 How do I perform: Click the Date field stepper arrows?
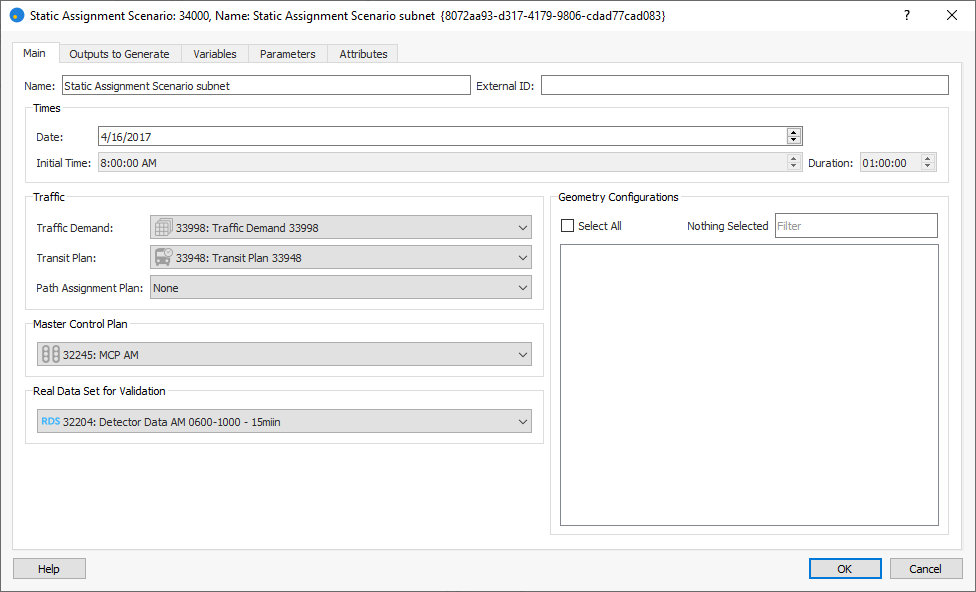coord(794,136)
